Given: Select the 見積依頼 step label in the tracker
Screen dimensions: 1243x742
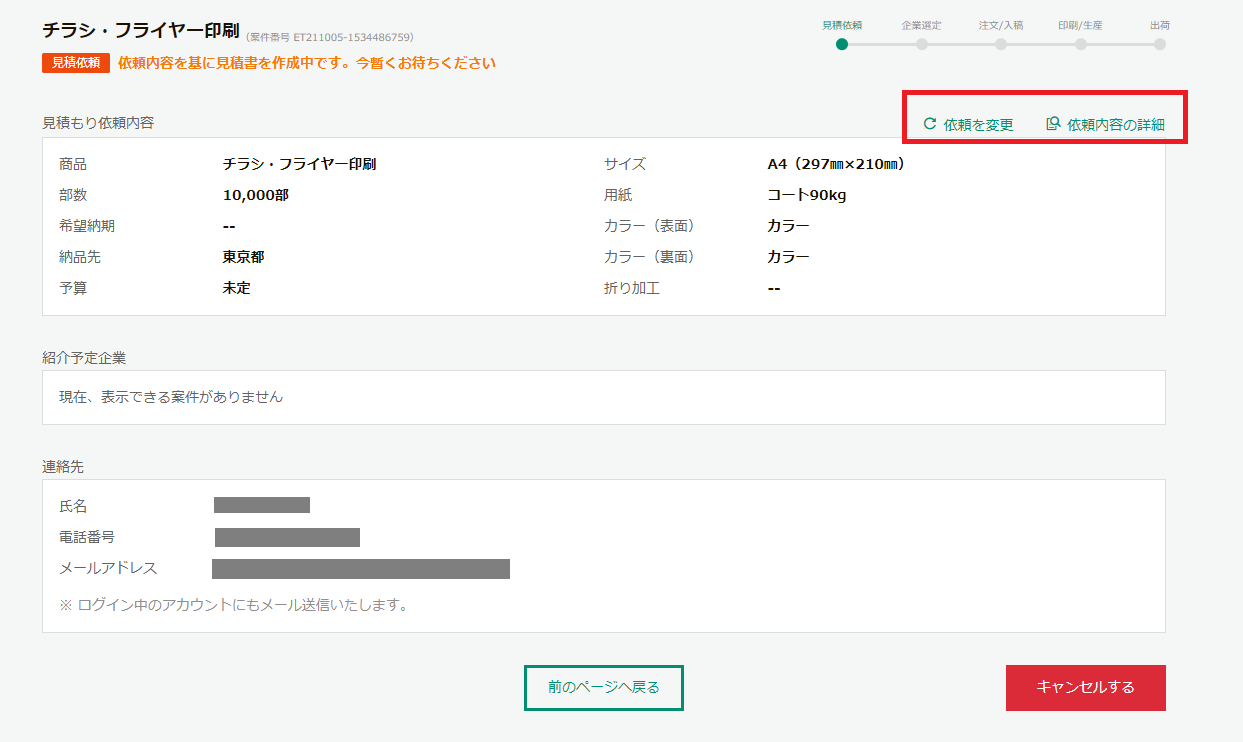Looking at the screenshot, I should (844, 24).
